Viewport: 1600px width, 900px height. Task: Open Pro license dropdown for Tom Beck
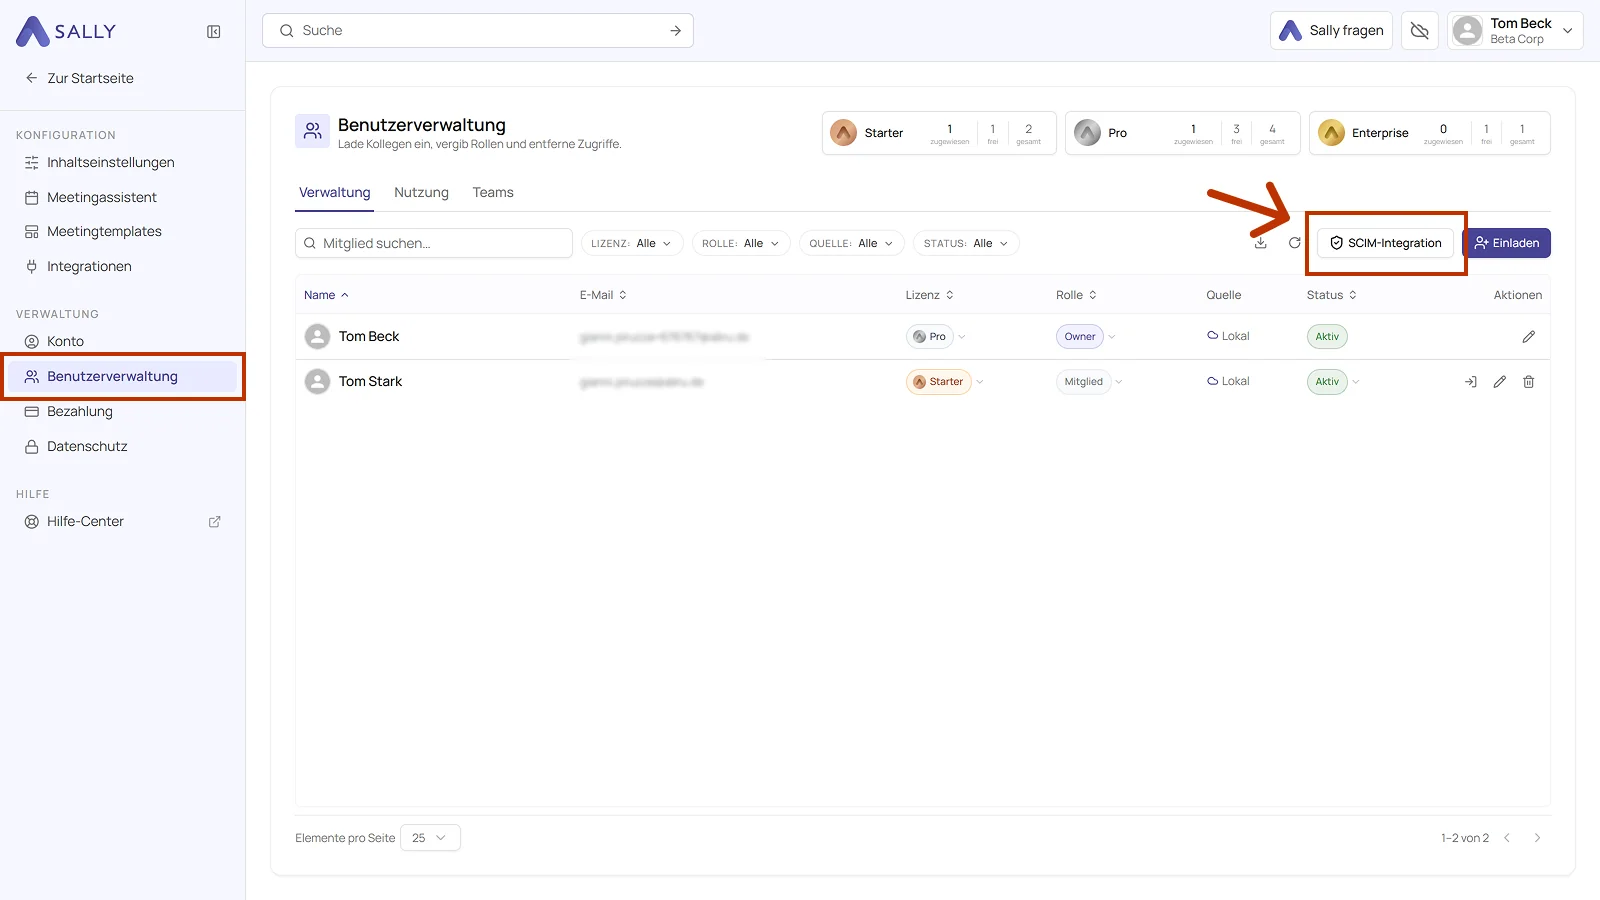point(936,337)
